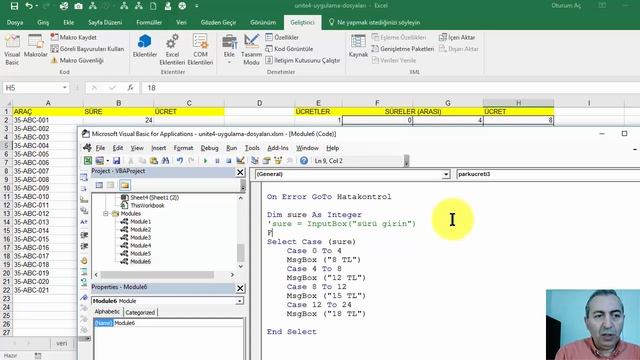640x360 pixels.
Task: Open Excel Eklentileri gear icon
Action: pyautogui.click(x=172, y=49)
